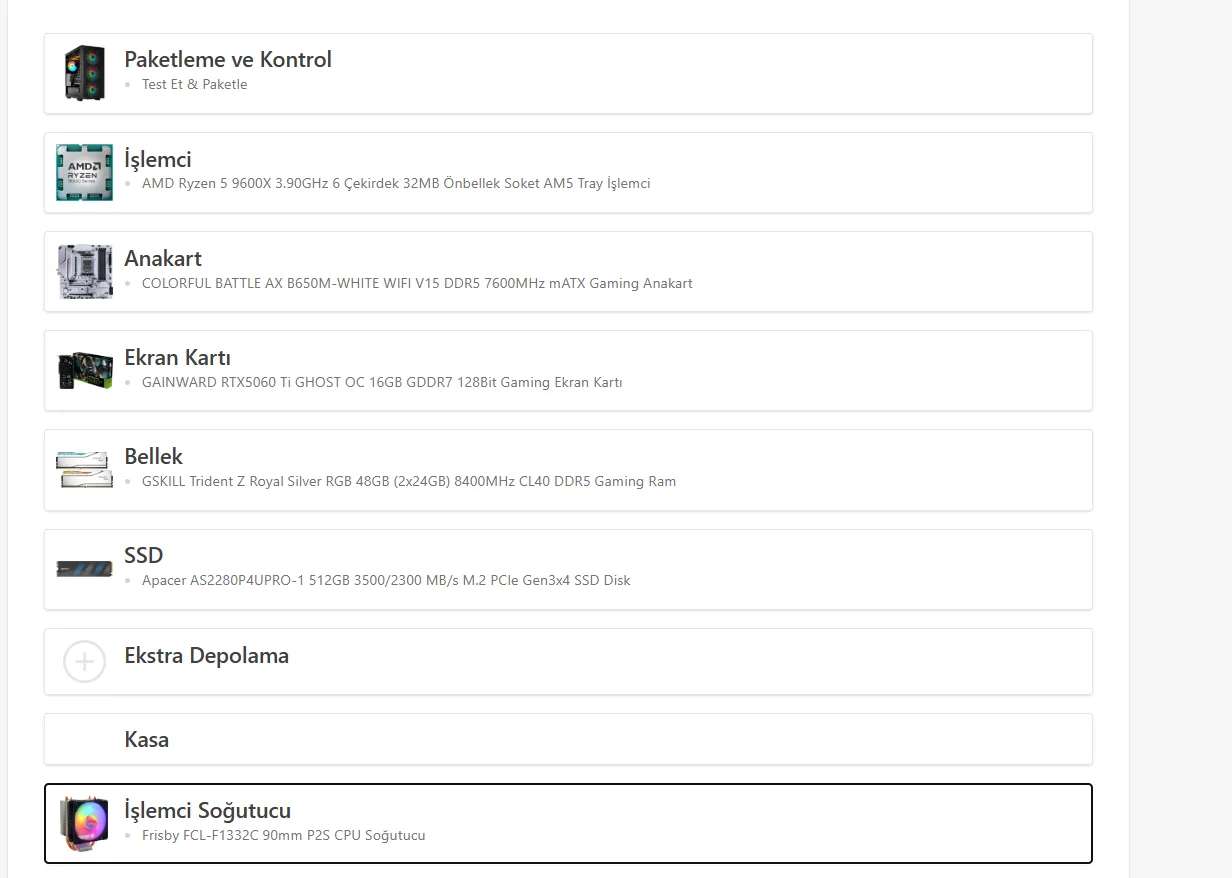Click the PC case icon for Paketleme ve Kontrol

click(x=85, y=73)
